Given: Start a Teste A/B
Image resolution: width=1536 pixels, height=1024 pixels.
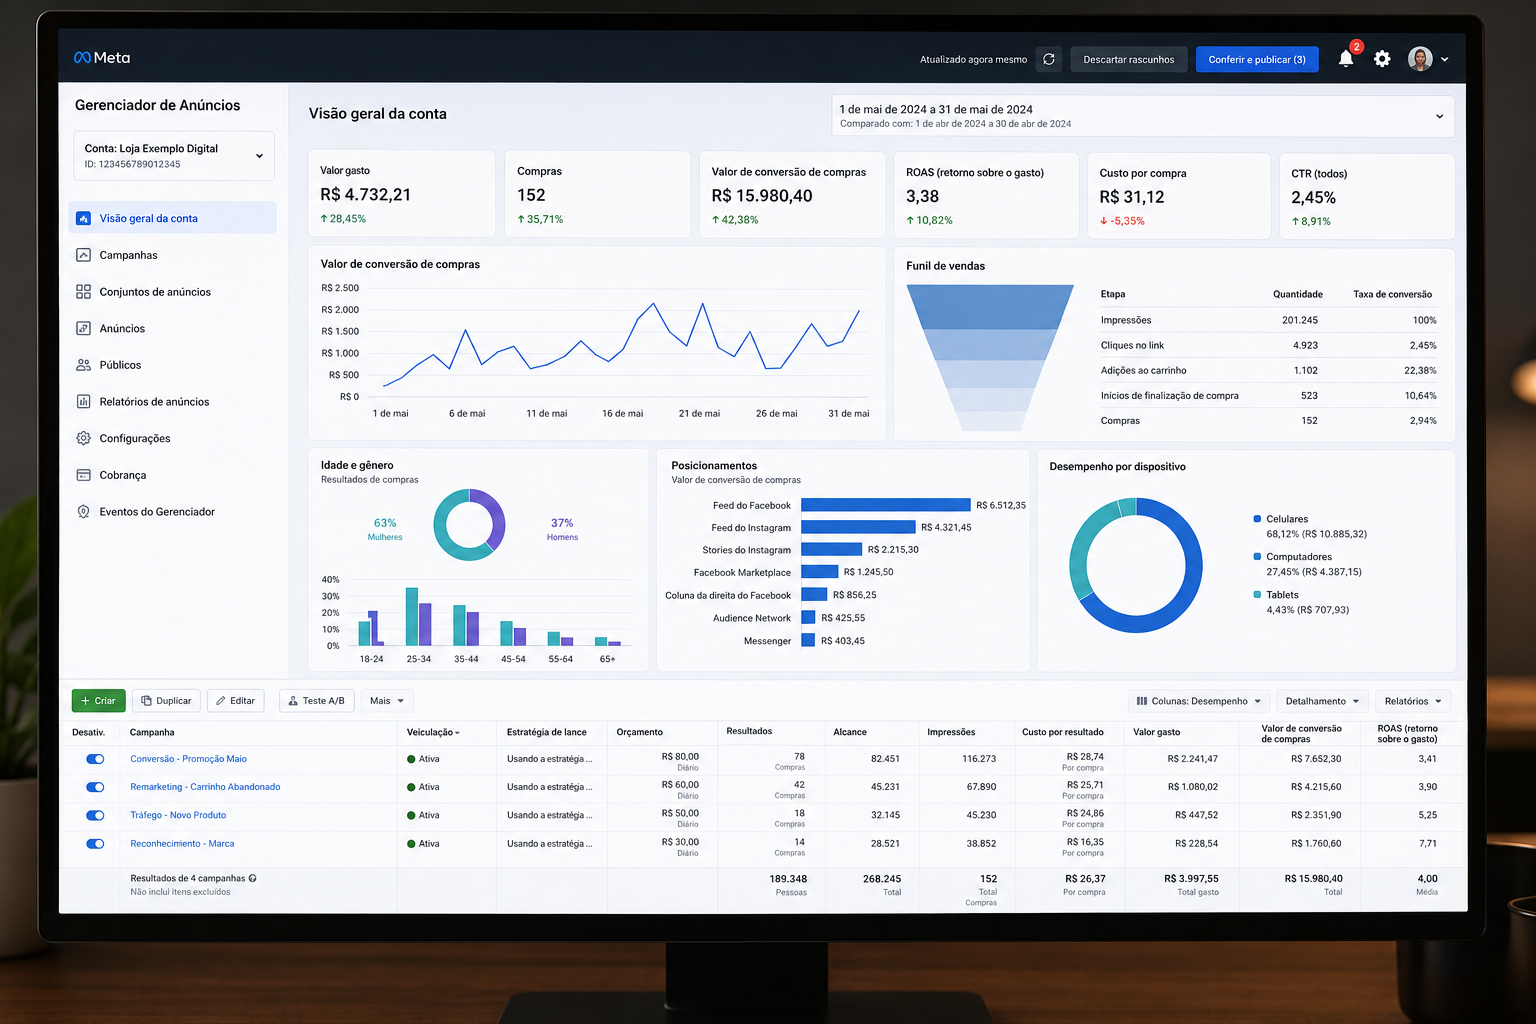Looking at the screenshot, I should coord(317,701).
